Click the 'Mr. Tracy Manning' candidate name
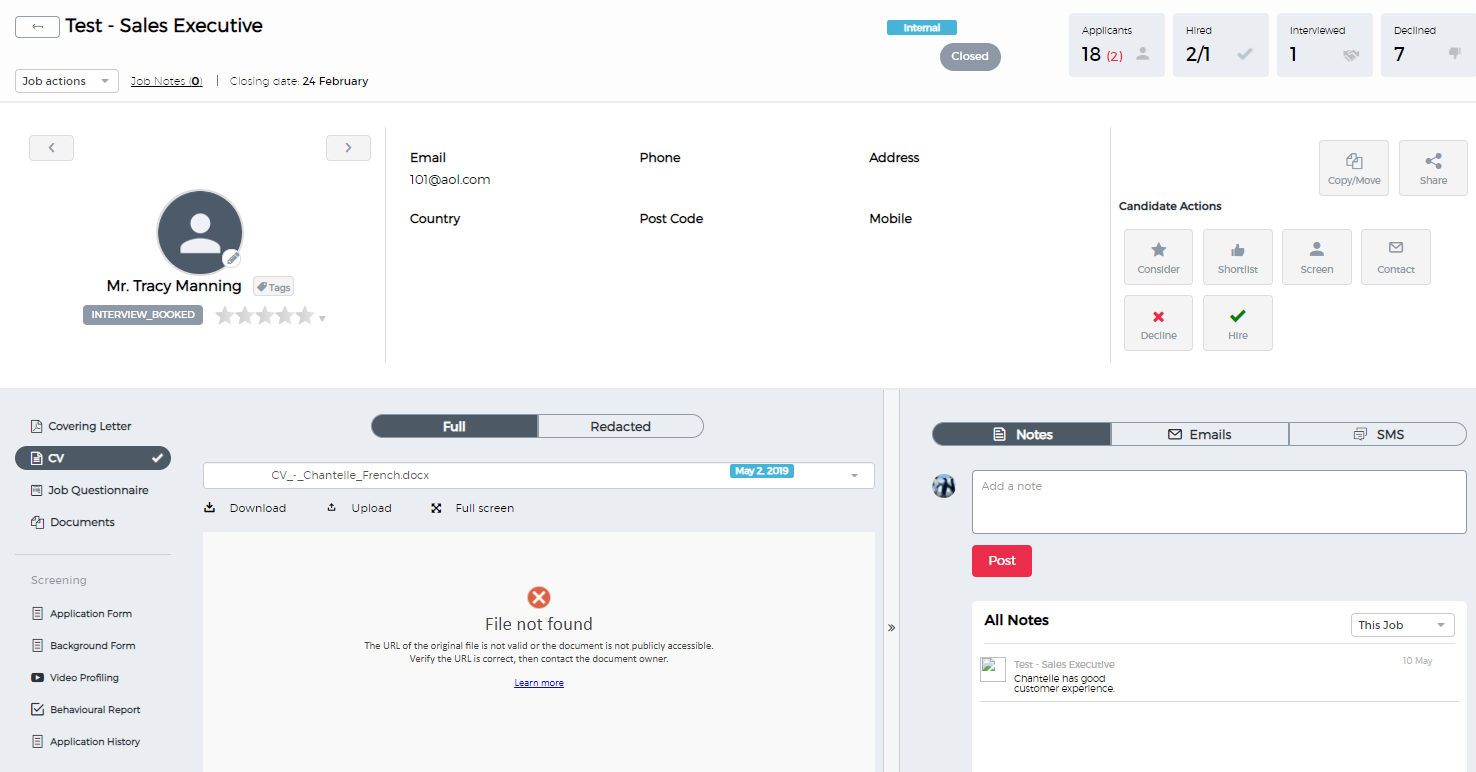1476x772 pixels. coord(174,286)
